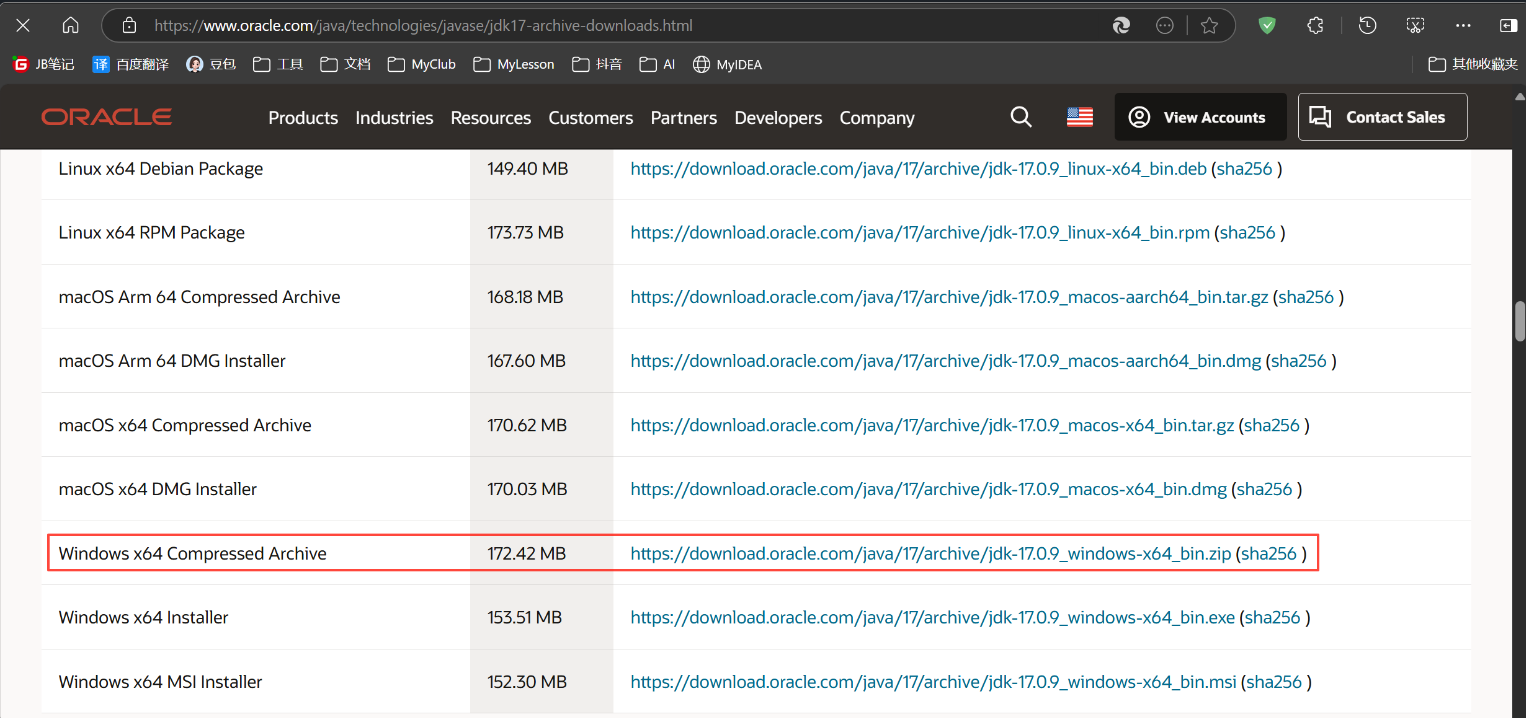
Task: Change country using the US flag icon
Action: [1080, 117]
